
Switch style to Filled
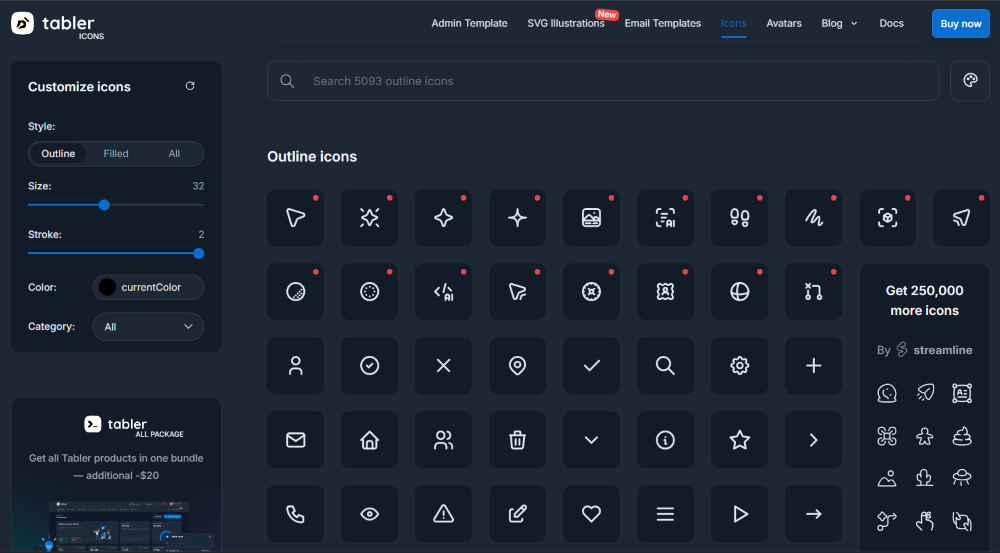[x=116, y=154]
